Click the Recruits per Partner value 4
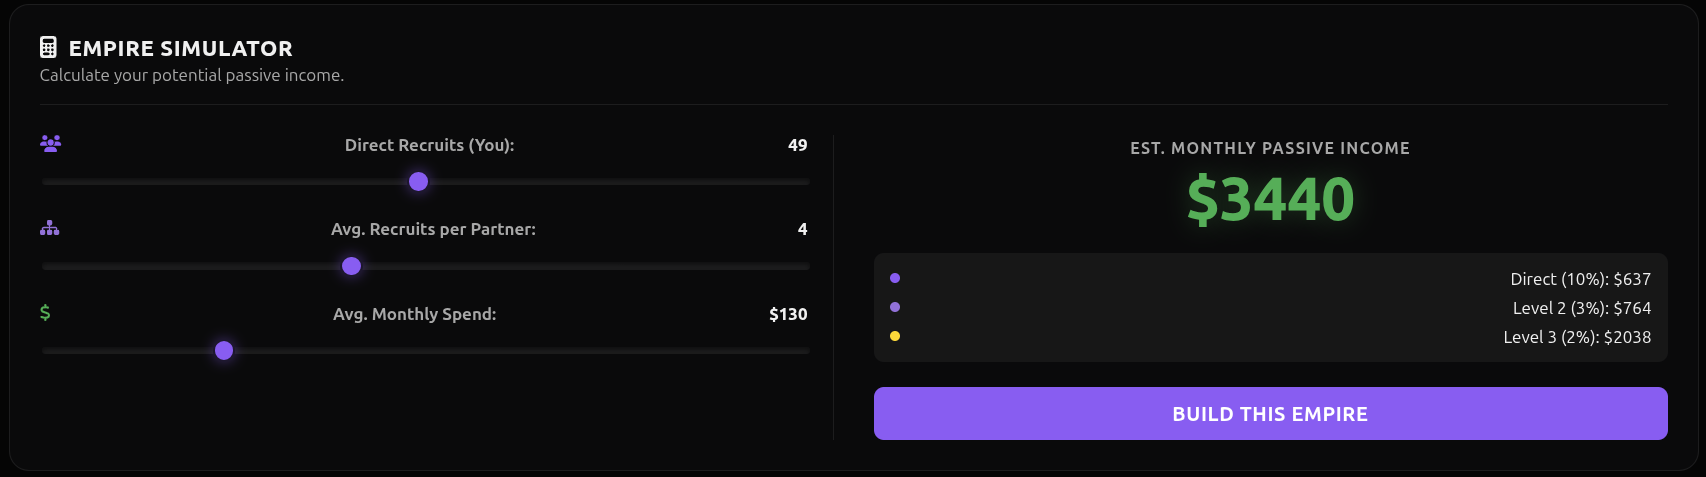1706x477 pixels. (x=802, y=229)
